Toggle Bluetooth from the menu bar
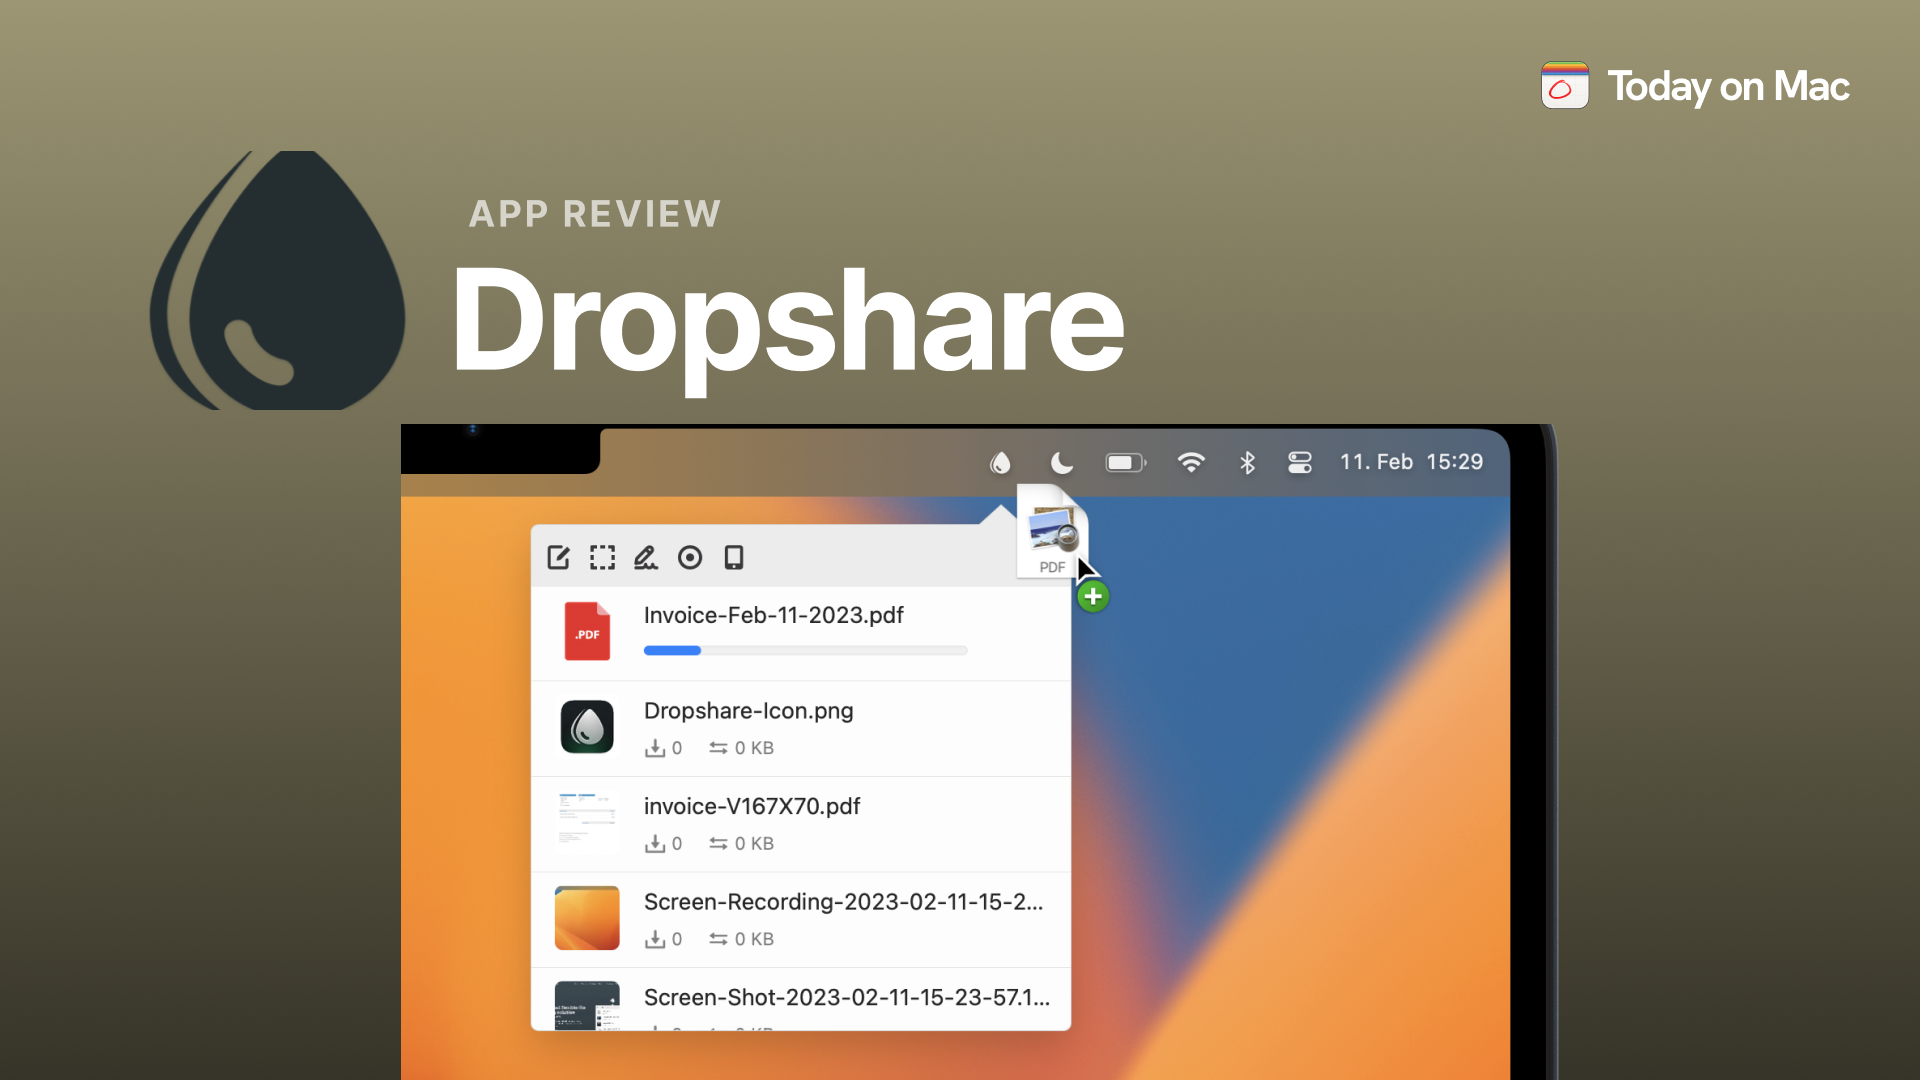This screenshot has height=1080, width=1920. pos(1247,462)
